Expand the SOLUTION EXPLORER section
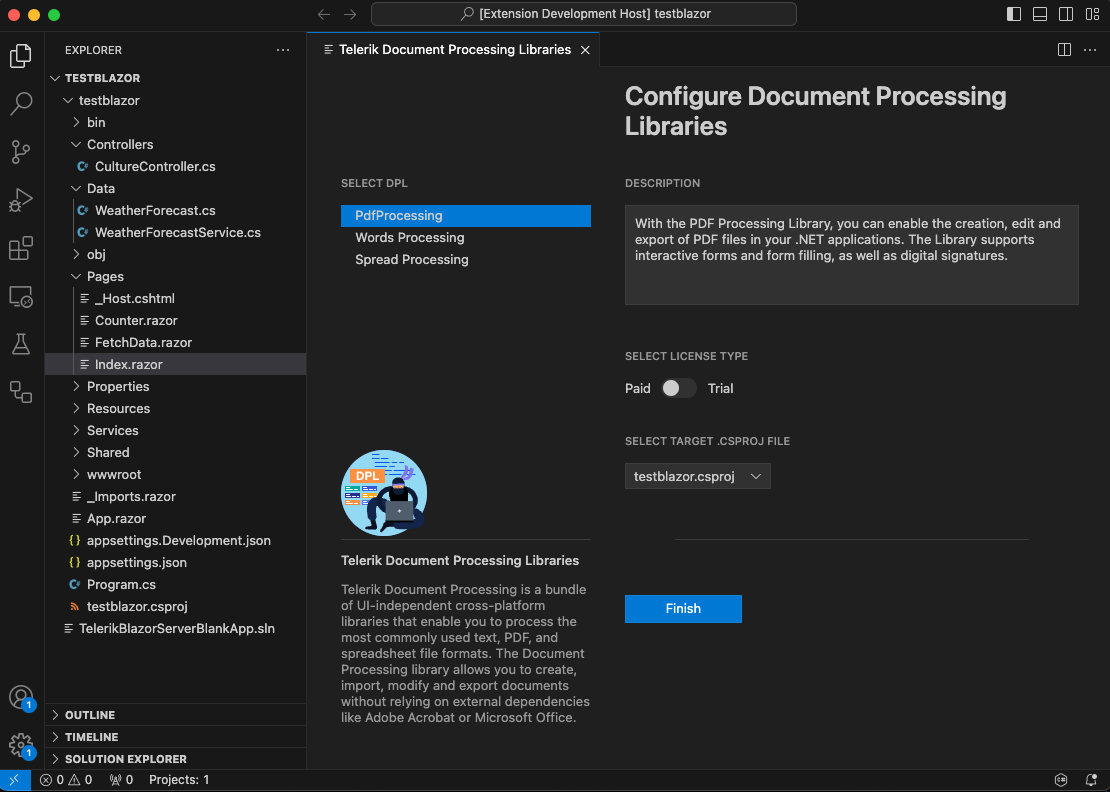 (176, 759)
